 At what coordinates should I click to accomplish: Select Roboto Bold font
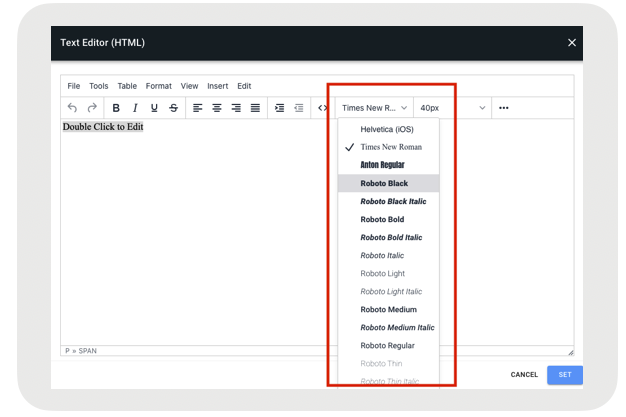click(x=388, y=219)
